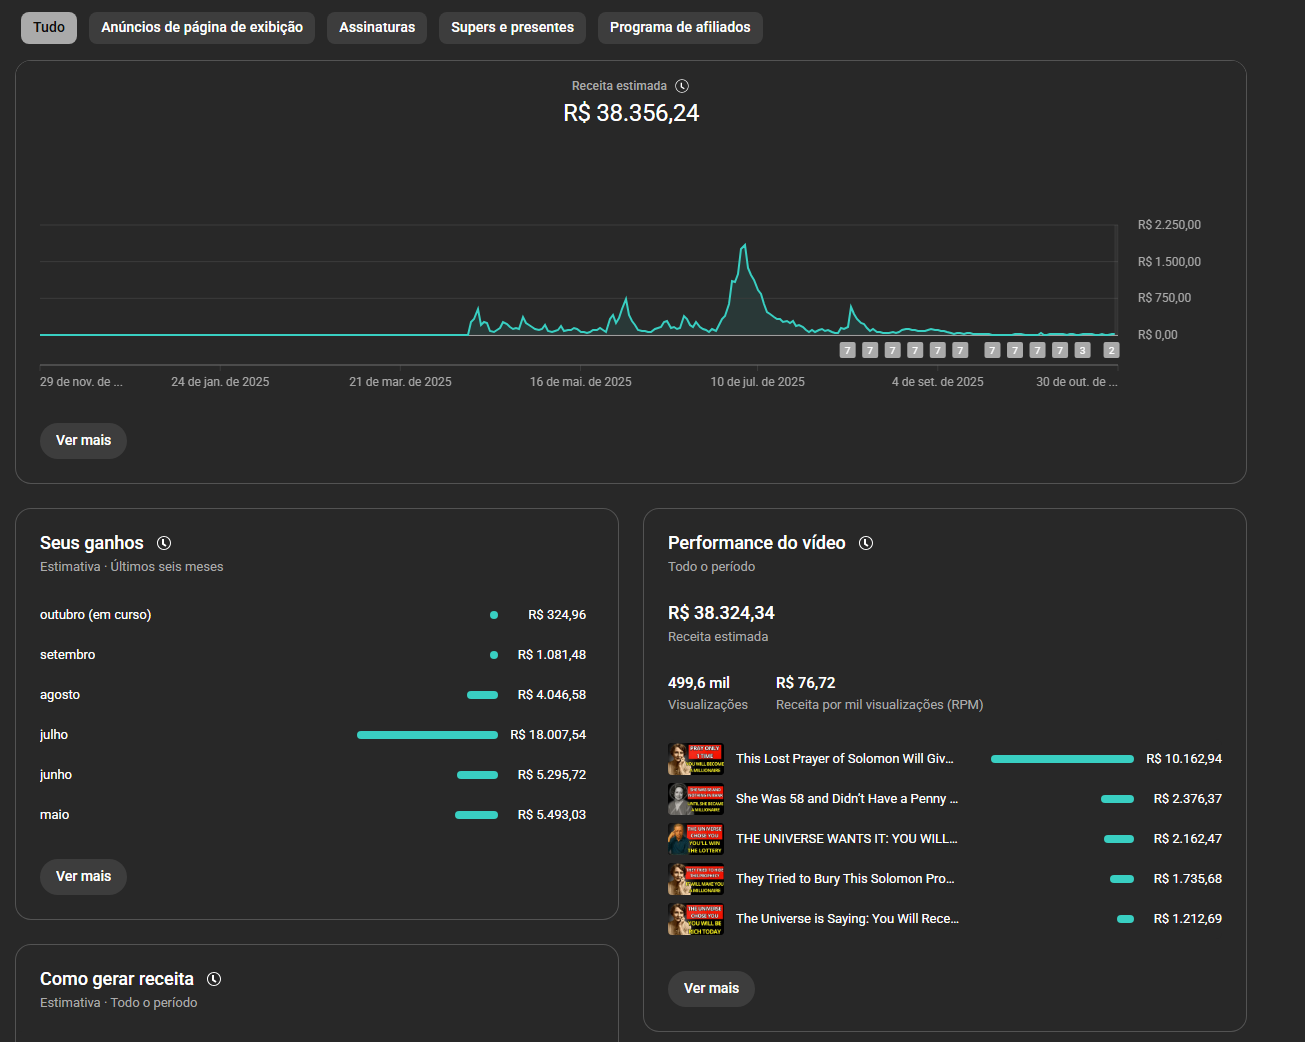Click clock icon beside Performance do vídeo
This screenshot has width=1305, height=1042.
coord(866,543)
